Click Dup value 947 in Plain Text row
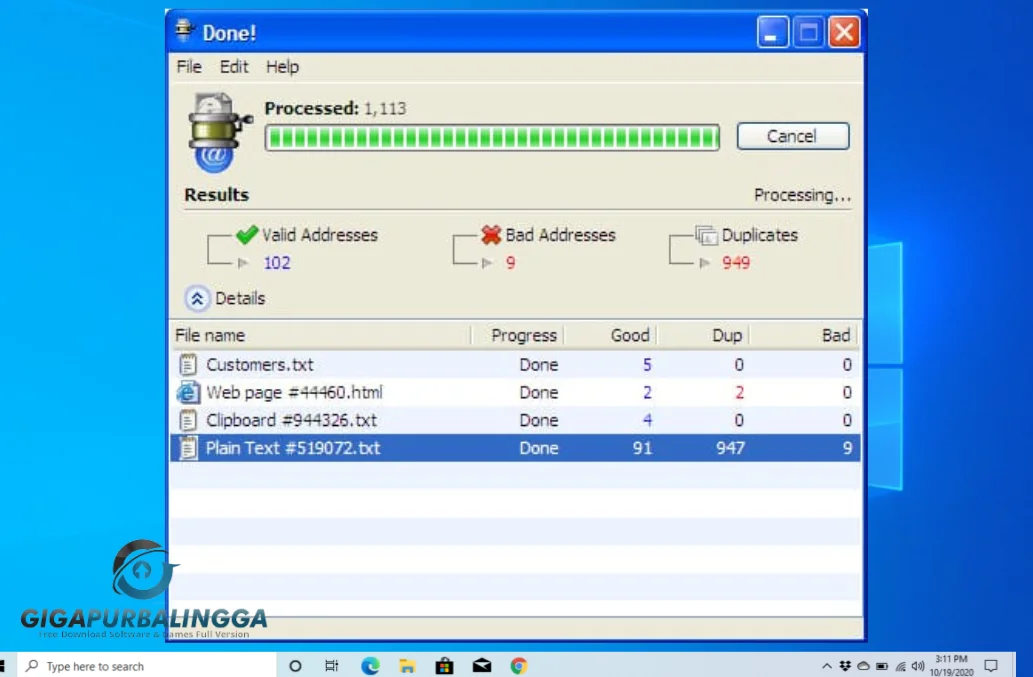This screenshot has width=1033, height=677. [731, 448]
